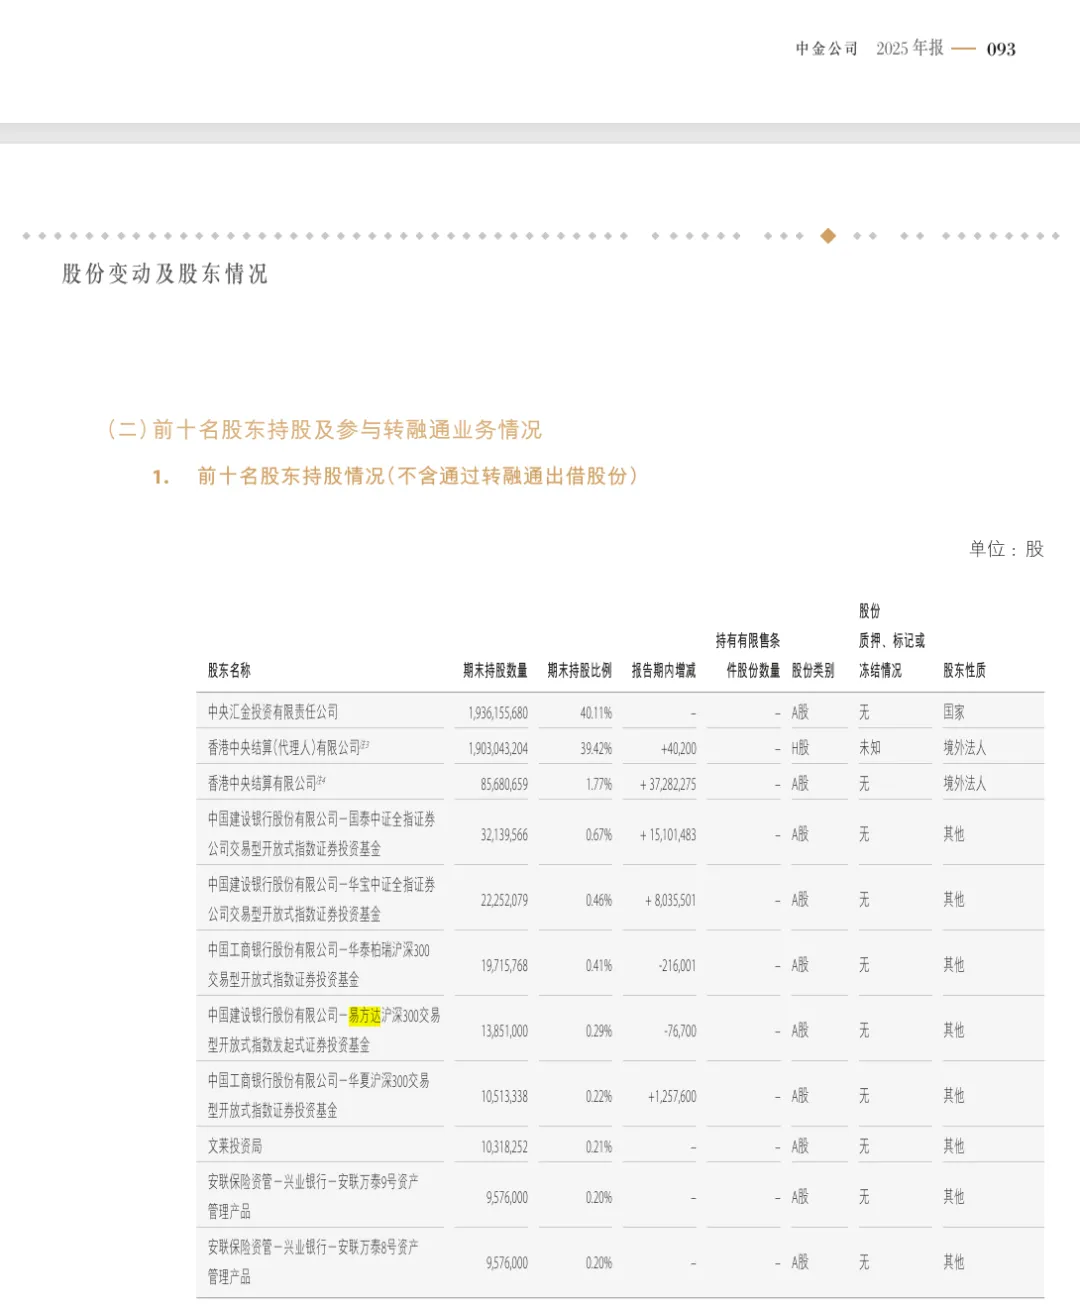Screen dimensions: 1080x1306
Task: Select the 安联万泰8号资产管理产品 name
Action: click(x=313, y=1262)
